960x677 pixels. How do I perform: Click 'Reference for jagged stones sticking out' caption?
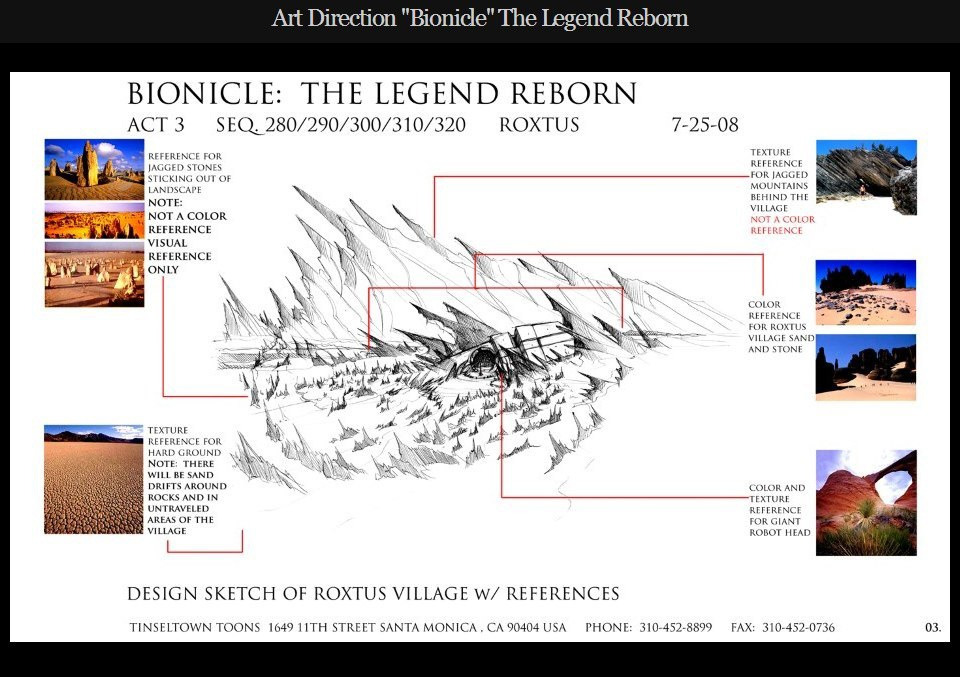click(x=189, y=173)
